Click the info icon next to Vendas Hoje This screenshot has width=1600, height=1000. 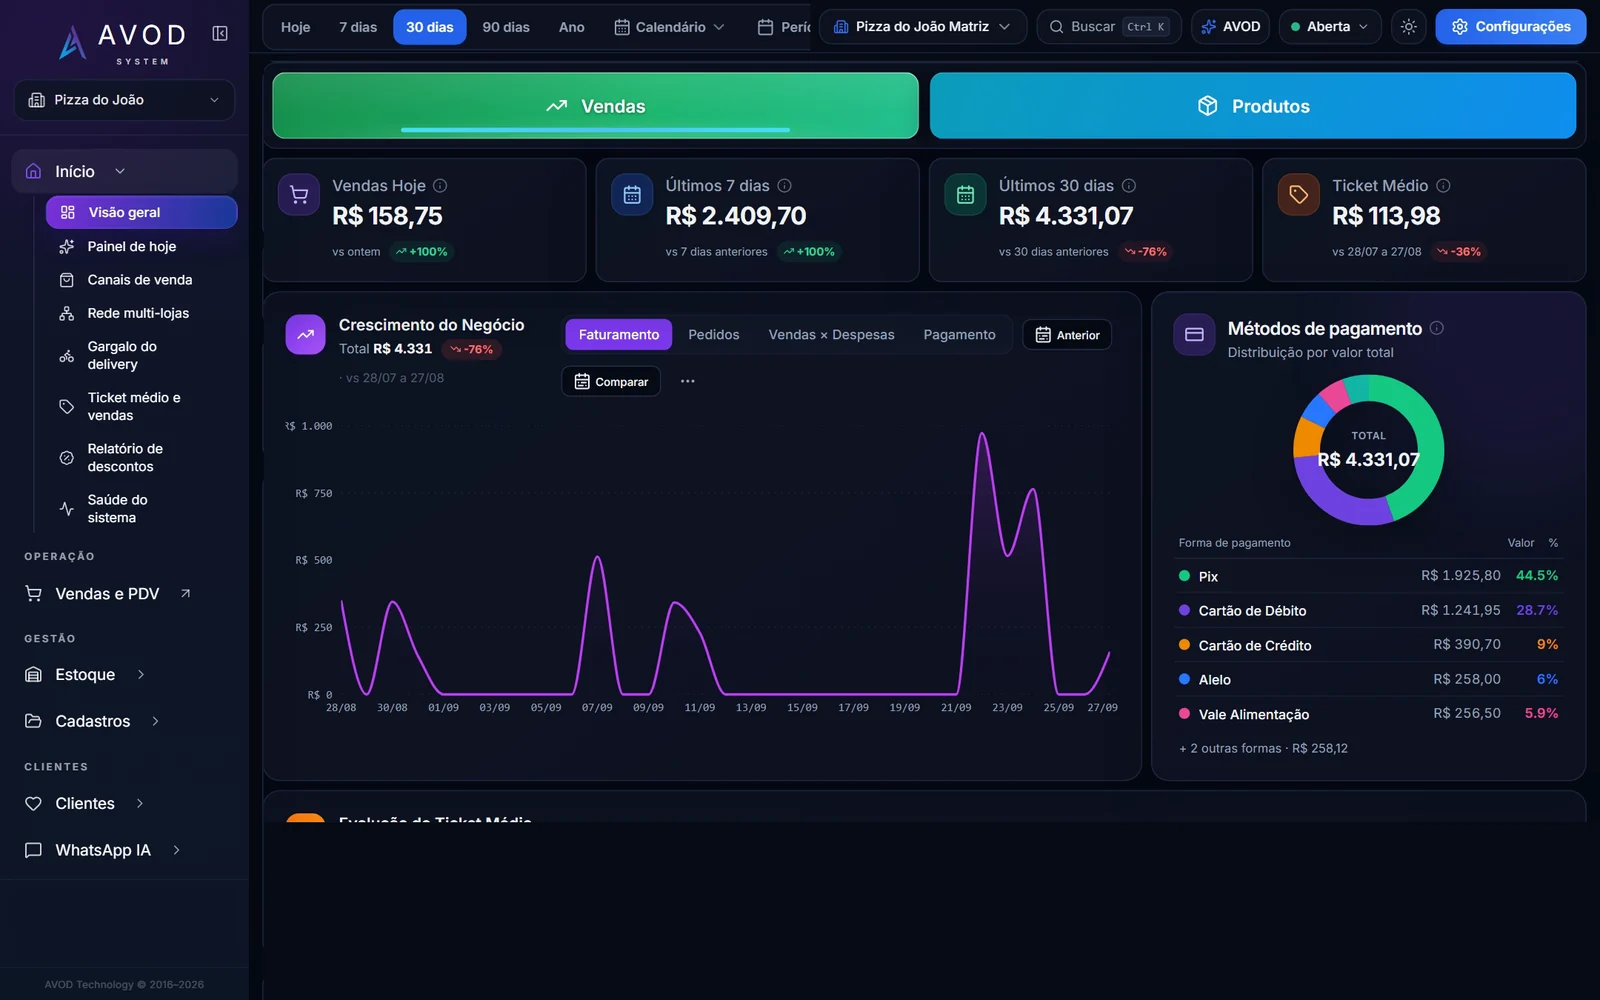pyautogui.click(x=440, y=186)
